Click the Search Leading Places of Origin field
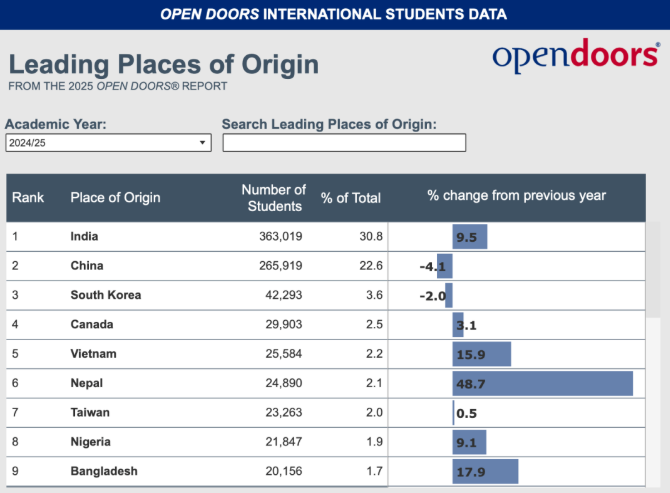 344,143
